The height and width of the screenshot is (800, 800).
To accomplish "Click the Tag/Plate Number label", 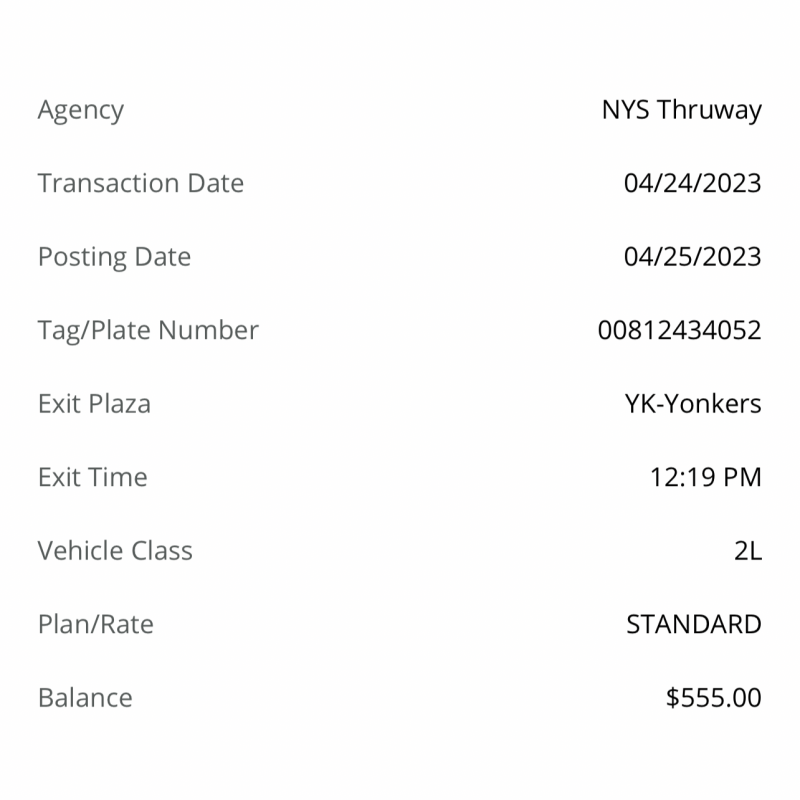I will point(148,331).
